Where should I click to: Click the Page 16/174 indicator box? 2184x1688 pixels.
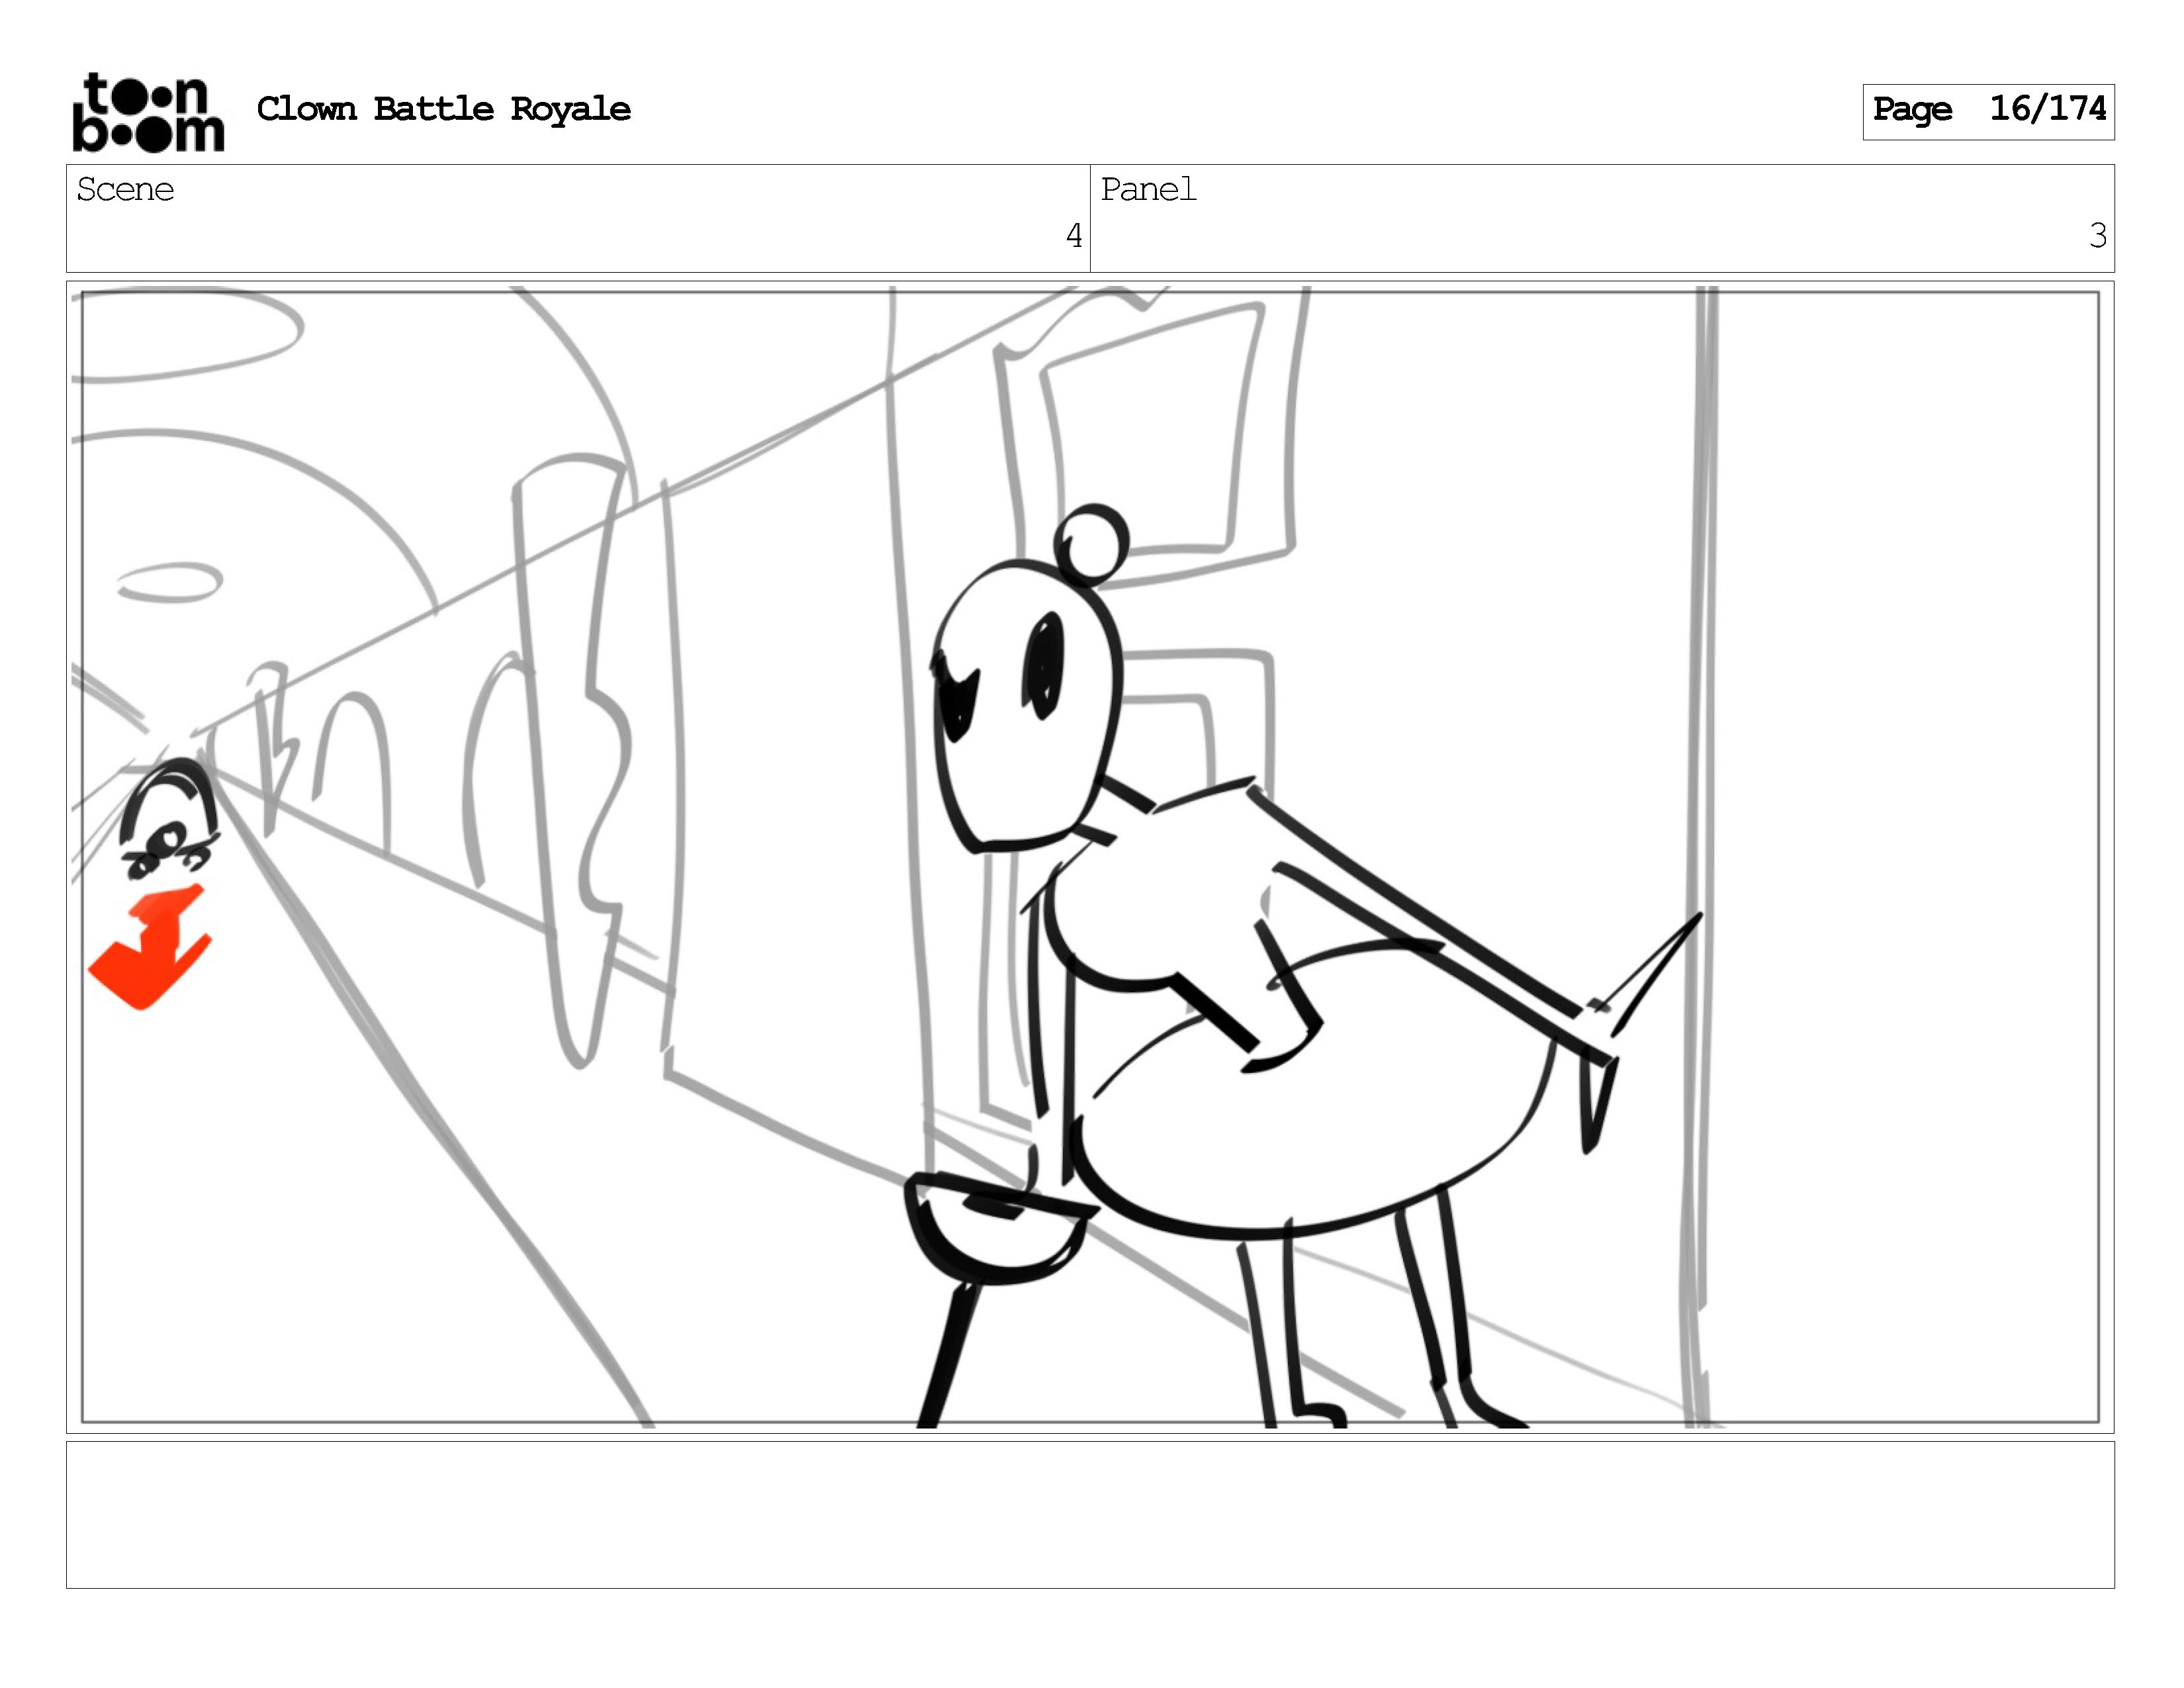pos(1988,111)
